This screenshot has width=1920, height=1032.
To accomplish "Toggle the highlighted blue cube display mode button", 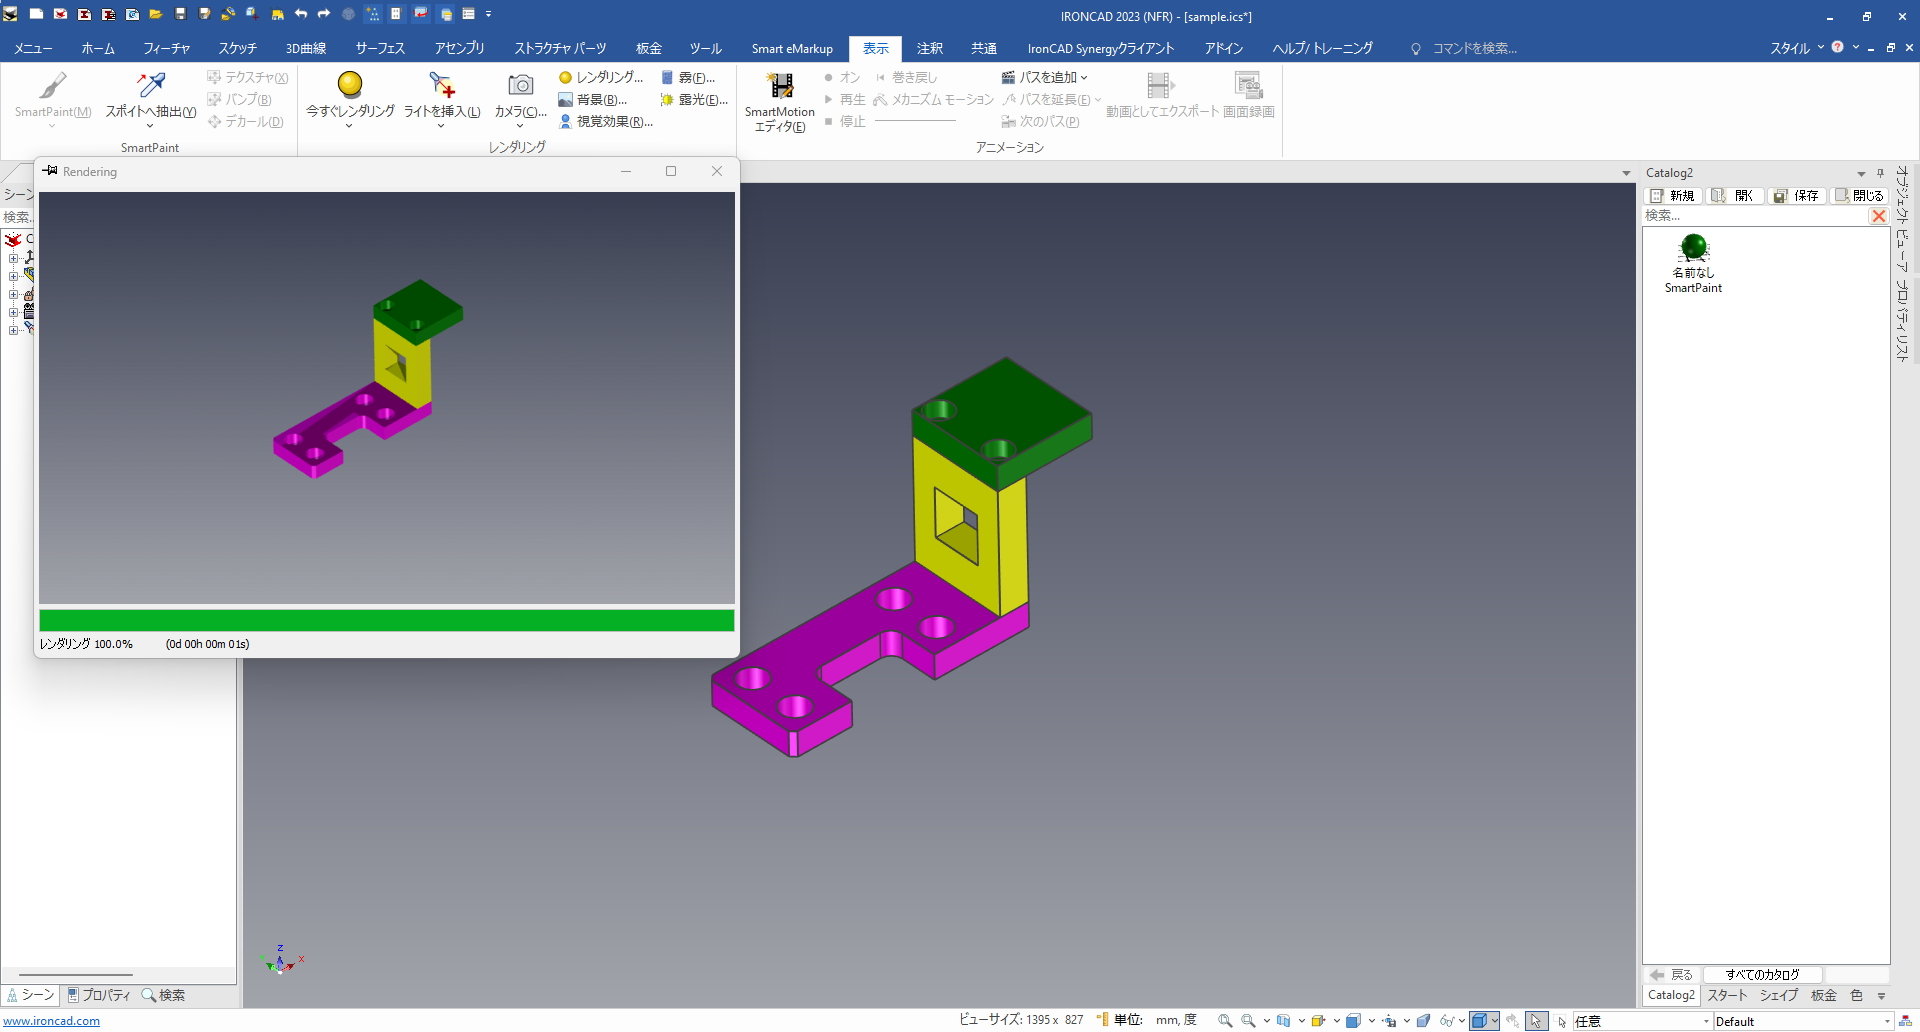I will 1479,1021.
